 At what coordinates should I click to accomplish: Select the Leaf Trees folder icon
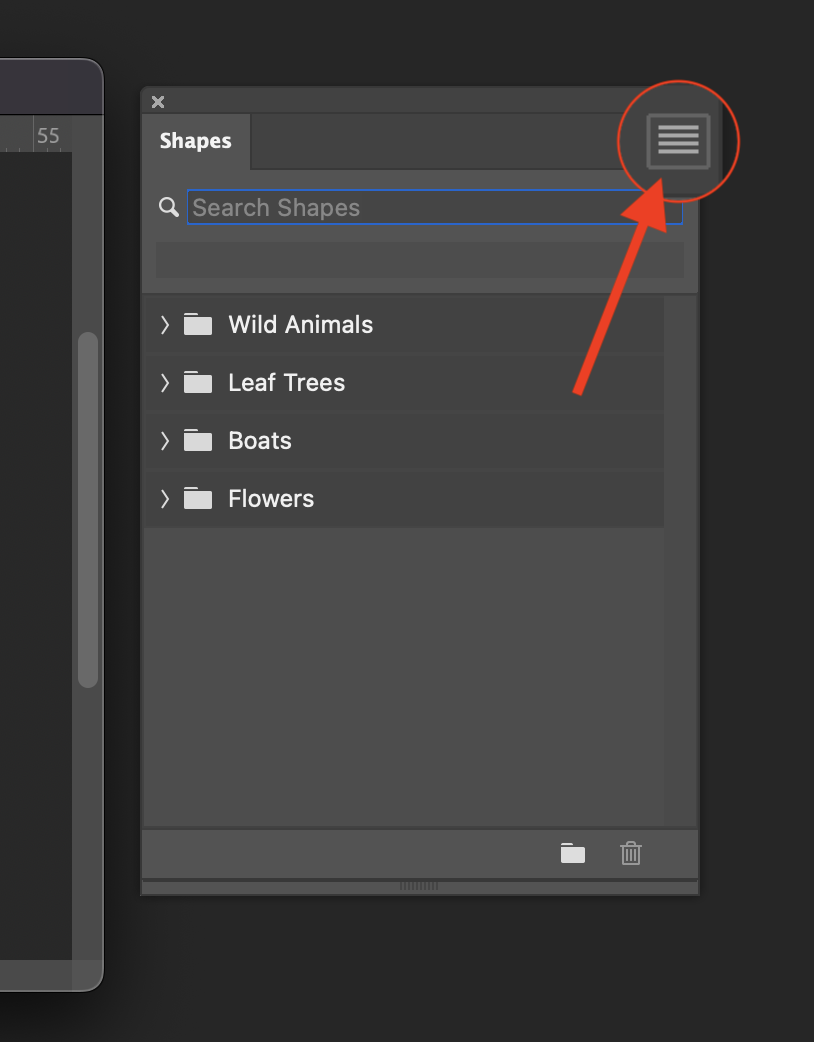coord(198,382)
